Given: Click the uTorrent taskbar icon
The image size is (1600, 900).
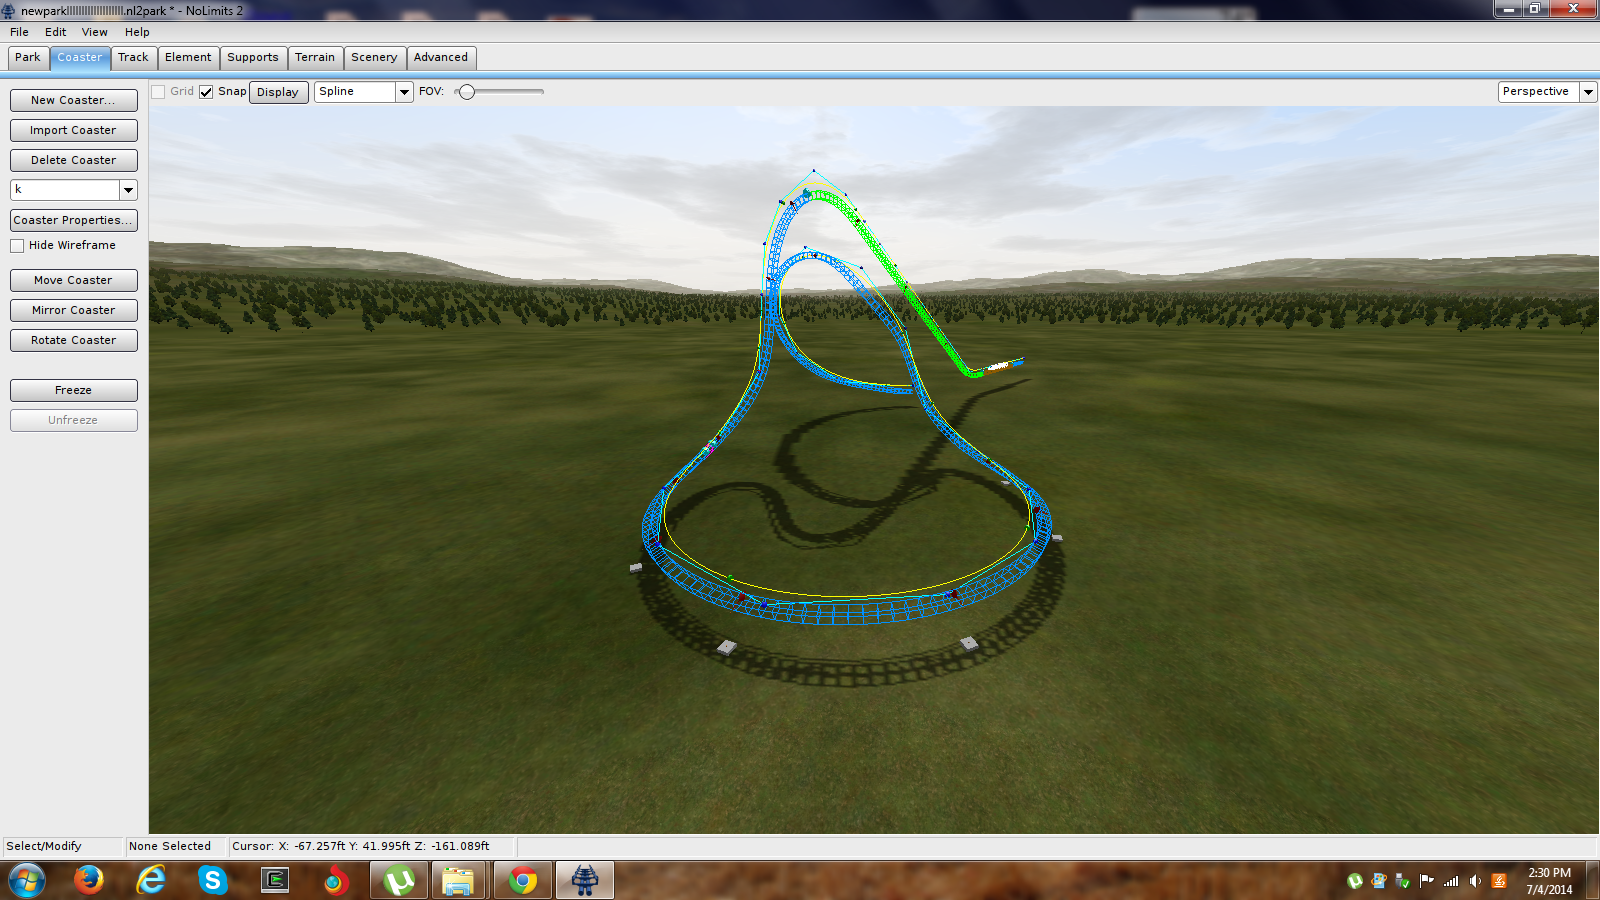Looking at the screenshot, I should pos(399,880).
